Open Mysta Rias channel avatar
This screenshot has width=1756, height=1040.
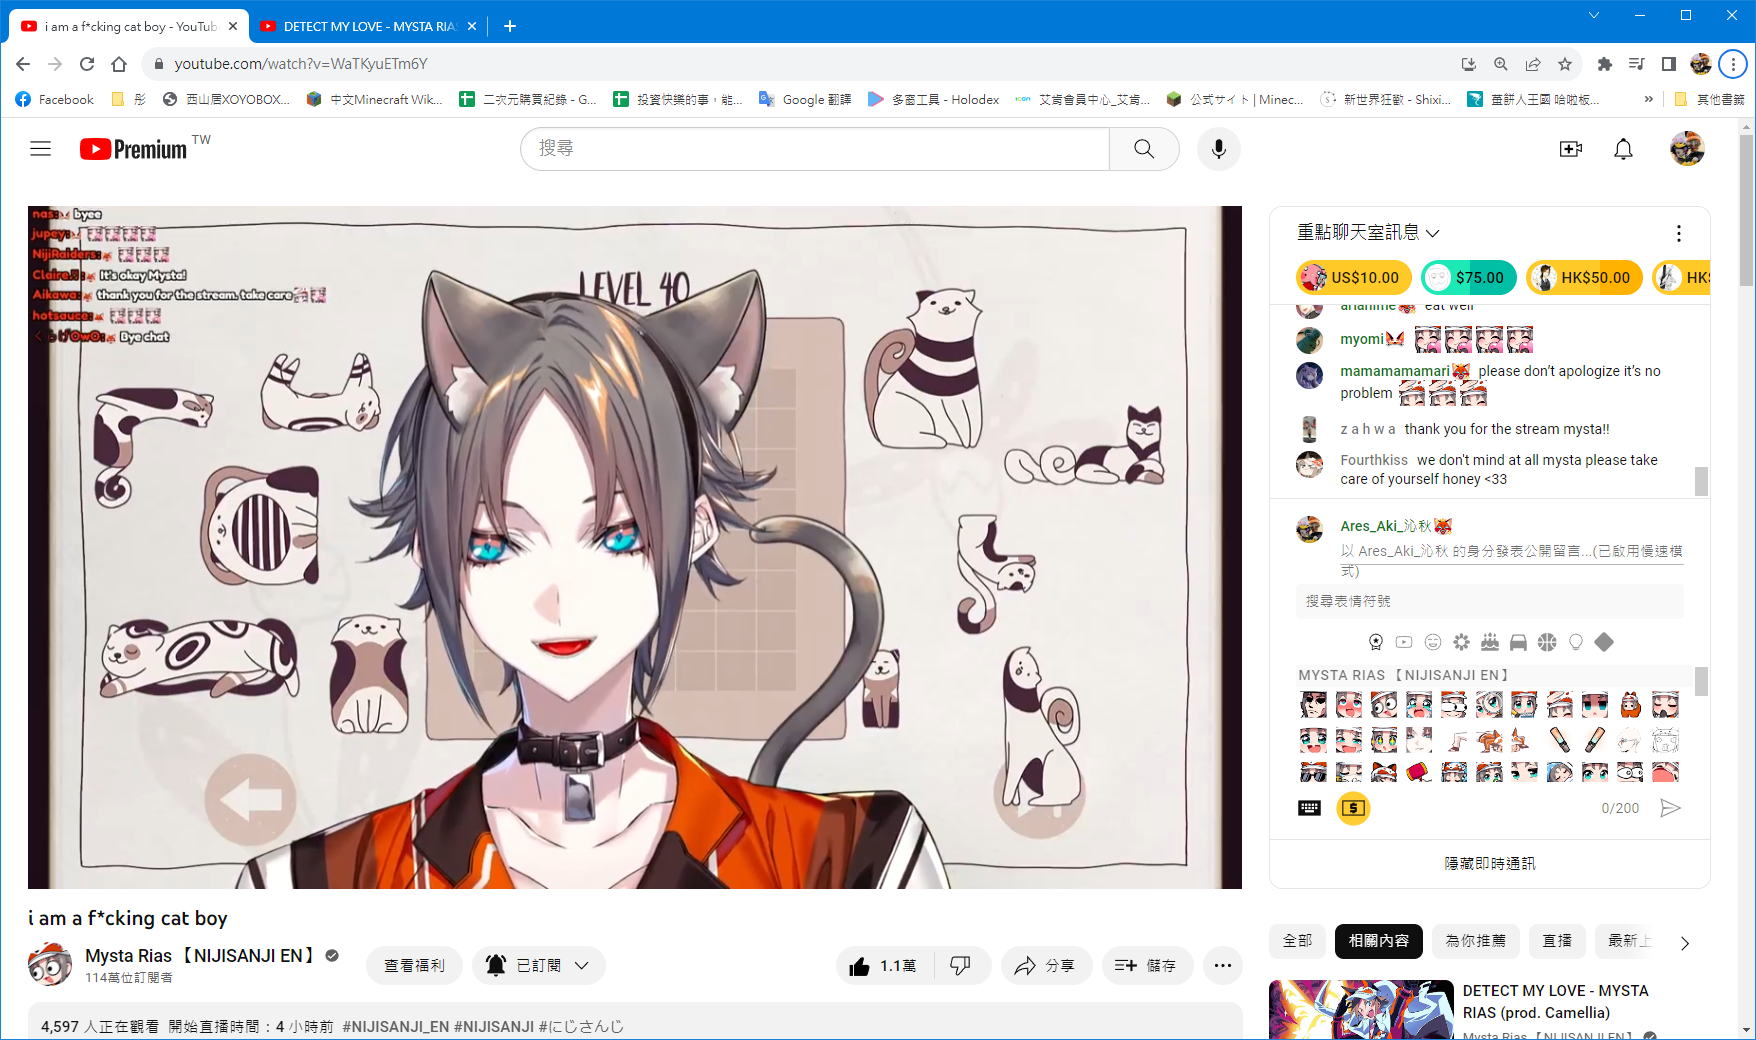(50, 964)
